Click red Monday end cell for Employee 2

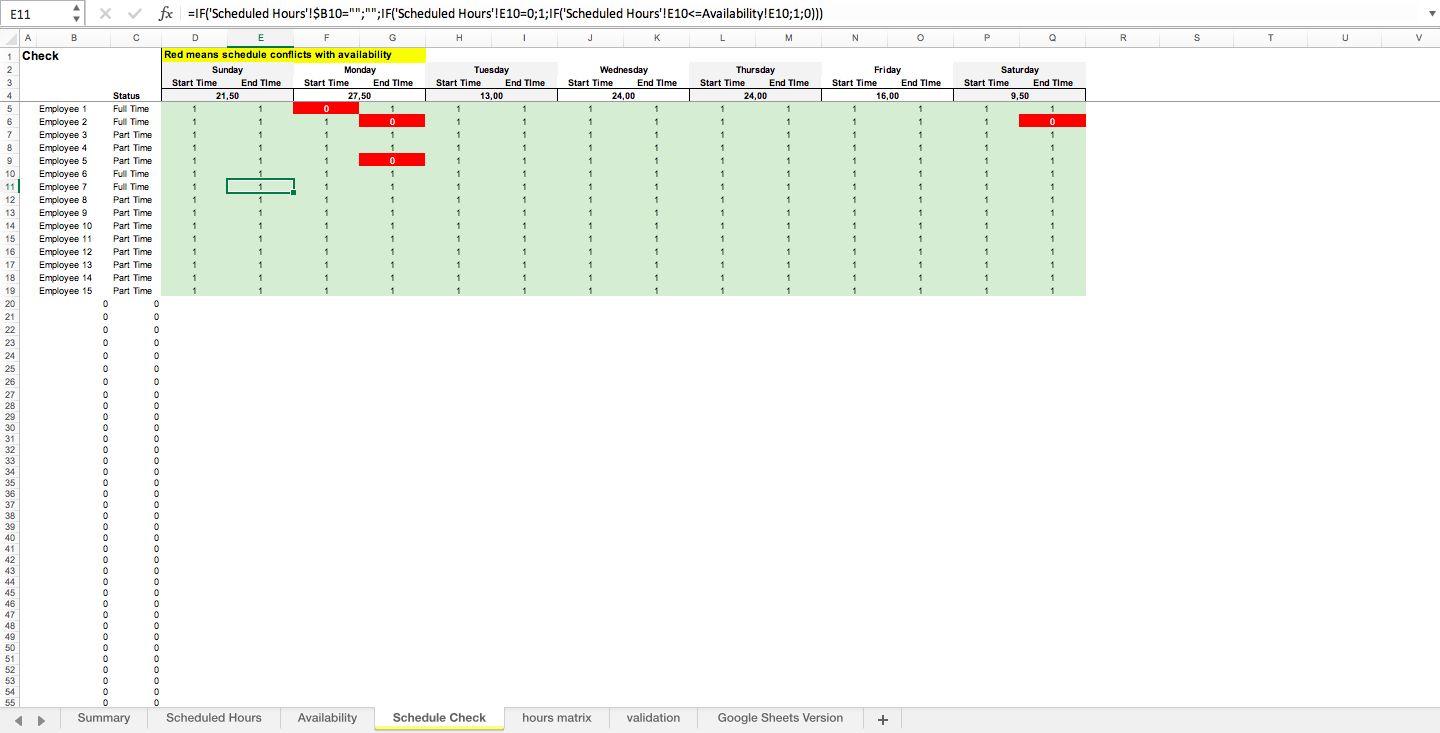pyautogui.click(x=392, y=121)
